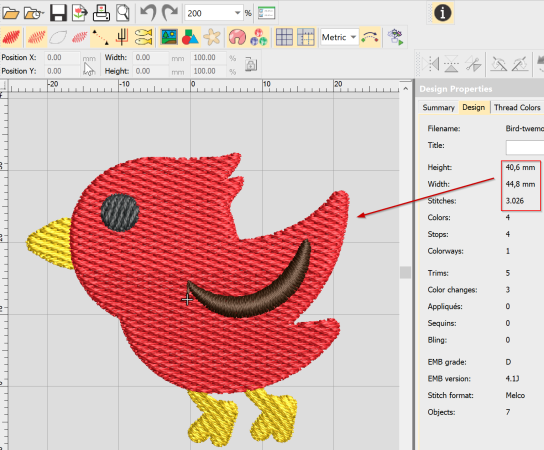544x450 pixels.
Task: Click the scroll up arrow of canvas
Action: click(405, 89)
